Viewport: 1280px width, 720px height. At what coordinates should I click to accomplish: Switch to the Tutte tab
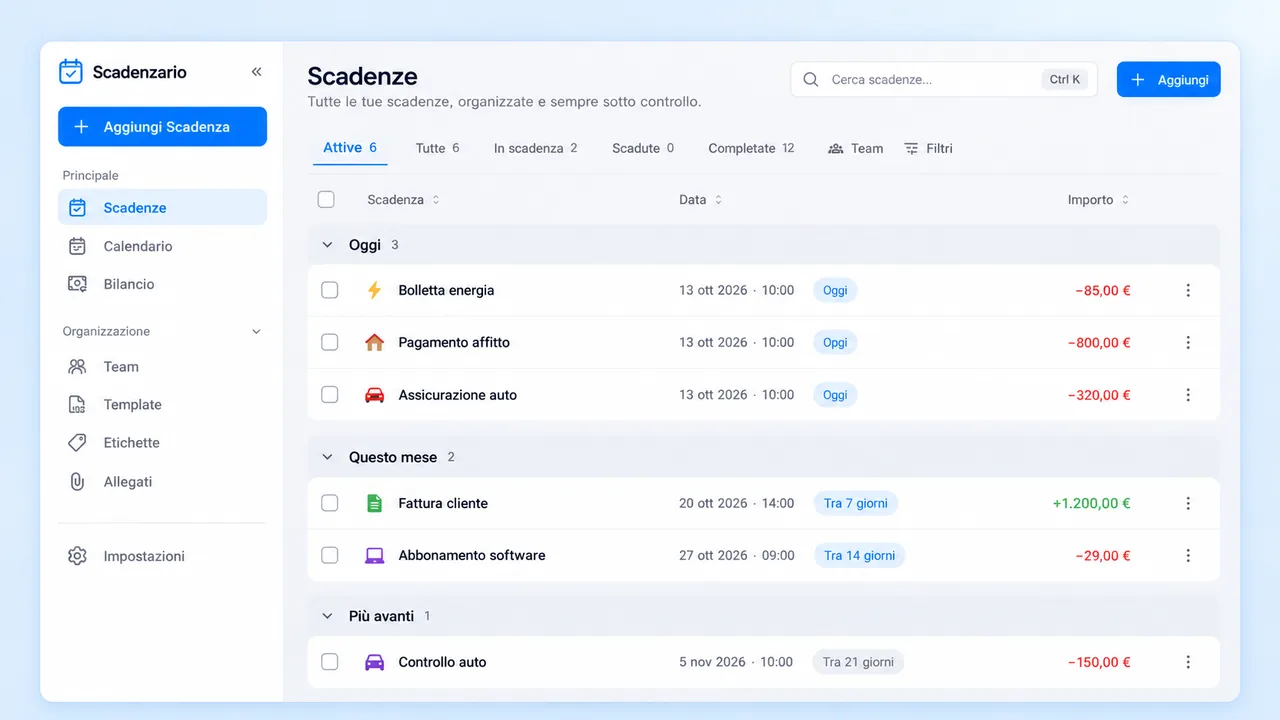click(x=437, y=148)
